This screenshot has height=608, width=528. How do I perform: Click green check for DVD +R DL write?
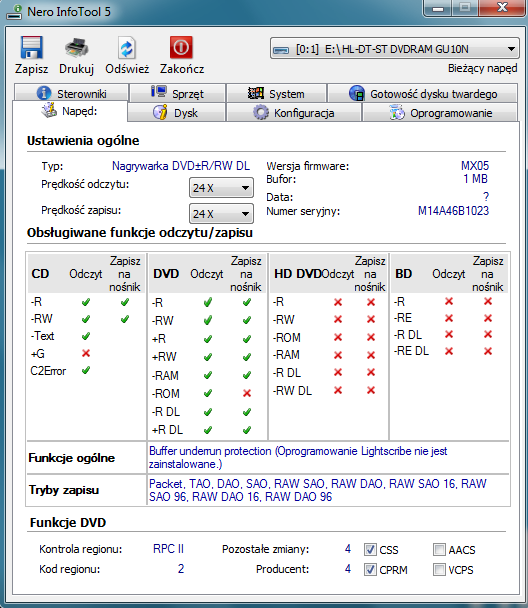tap(247, 430)
